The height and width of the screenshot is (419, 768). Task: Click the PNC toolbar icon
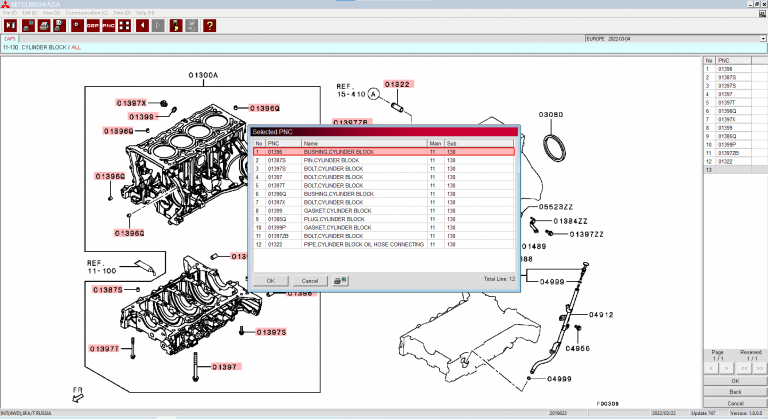pos(108,24)
